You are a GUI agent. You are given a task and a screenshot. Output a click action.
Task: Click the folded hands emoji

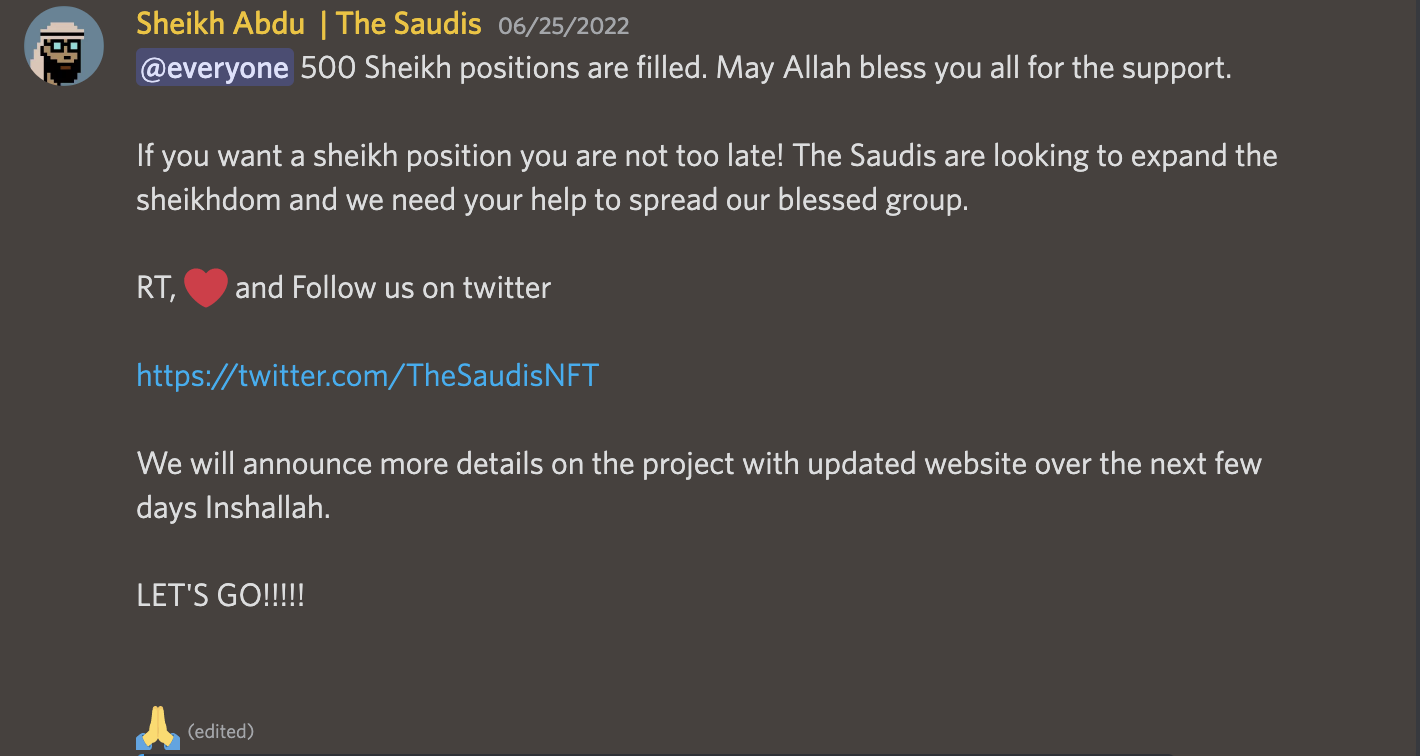158,729
